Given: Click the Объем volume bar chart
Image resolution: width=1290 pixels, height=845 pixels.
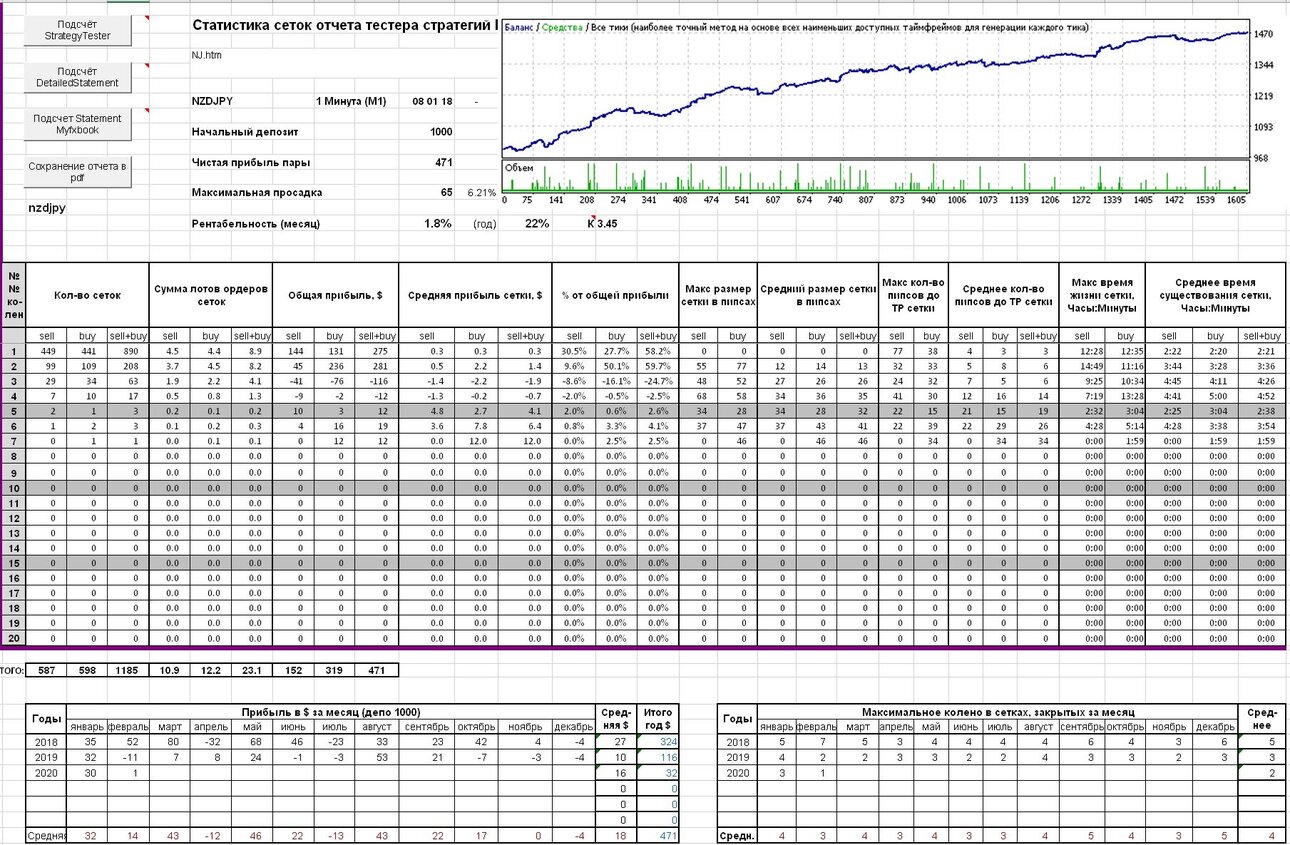Looking at the screenshot, I should pyautogui.click(x=876, y=175).
